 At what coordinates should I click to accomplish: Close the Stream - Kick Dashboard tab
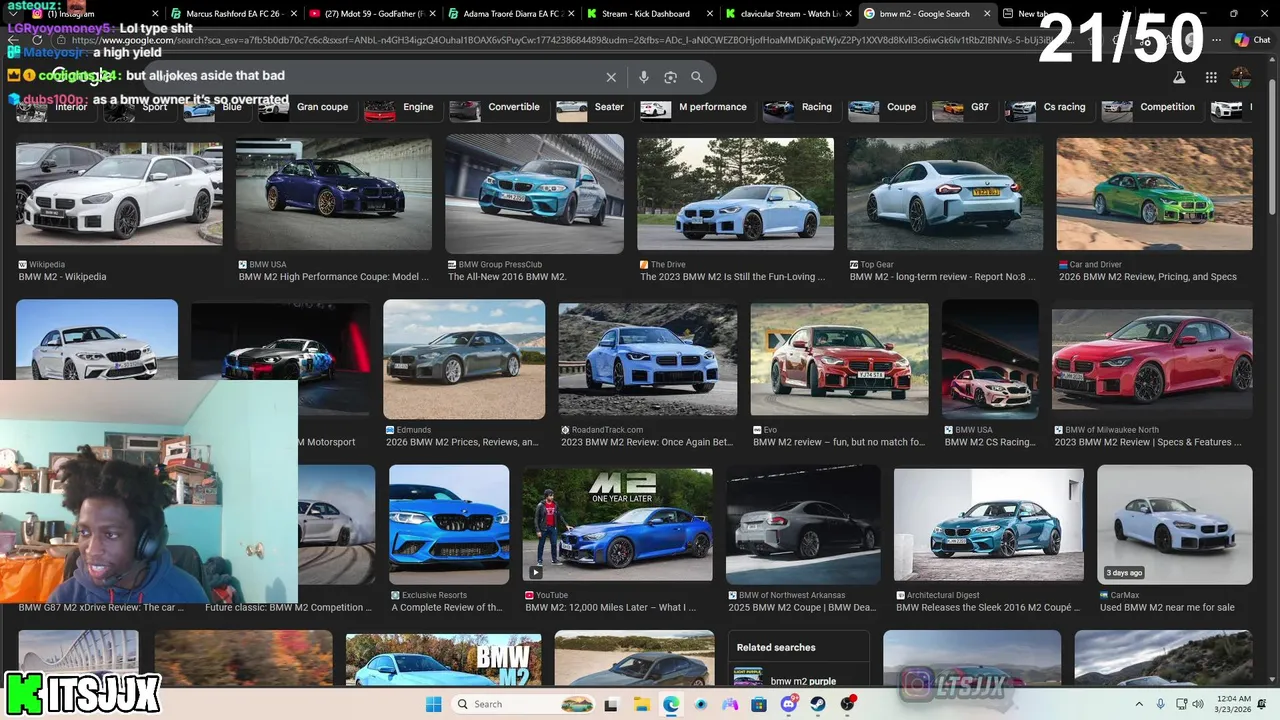coord(709,14)
